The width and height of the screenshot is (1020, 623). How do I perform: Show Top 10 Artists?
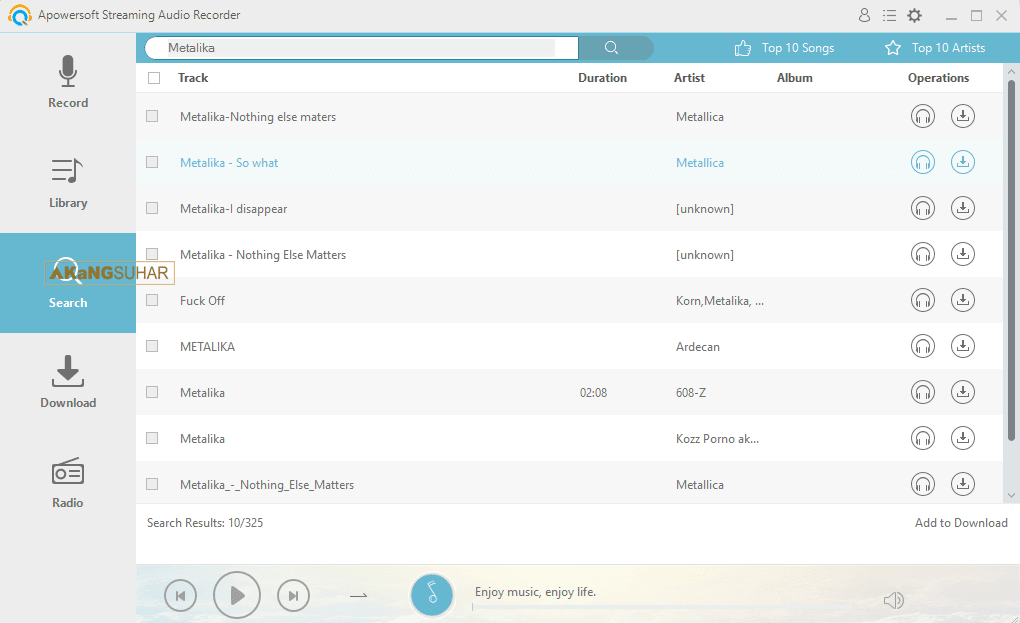tap(935, 47)
